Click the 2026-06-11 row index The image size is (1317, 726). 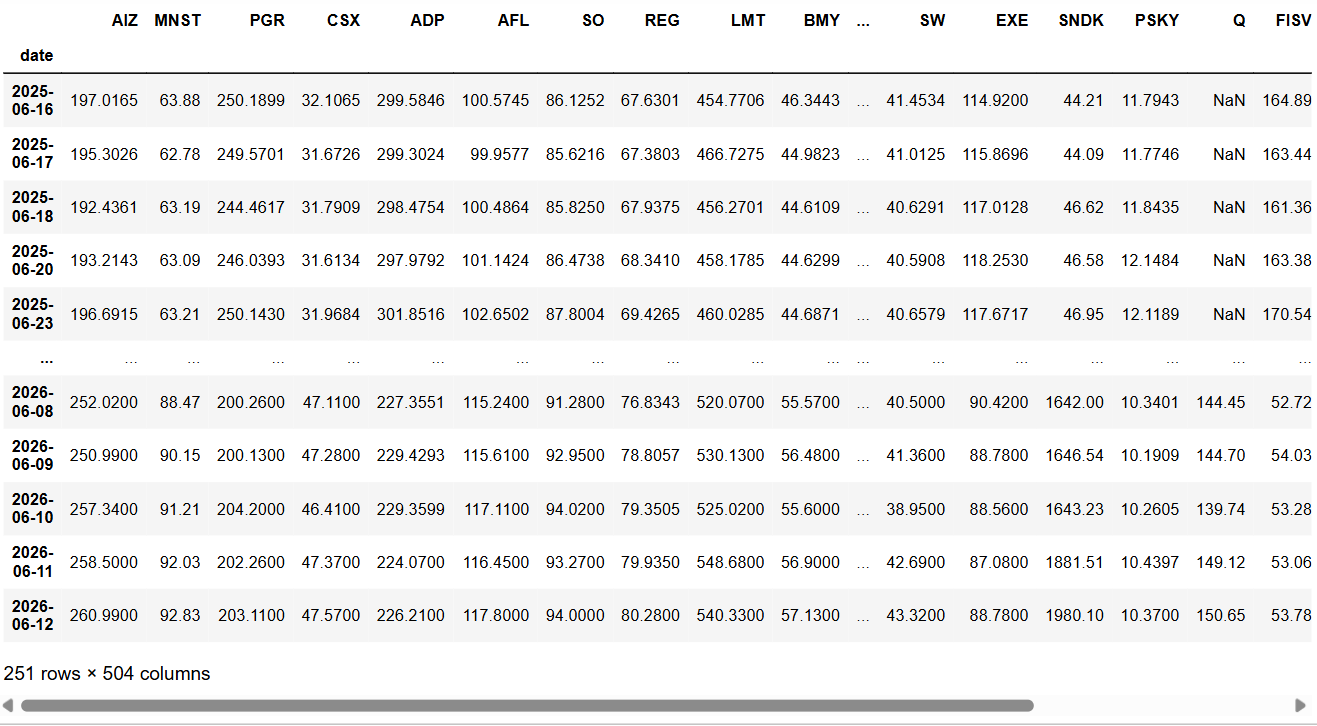(33, 562)
